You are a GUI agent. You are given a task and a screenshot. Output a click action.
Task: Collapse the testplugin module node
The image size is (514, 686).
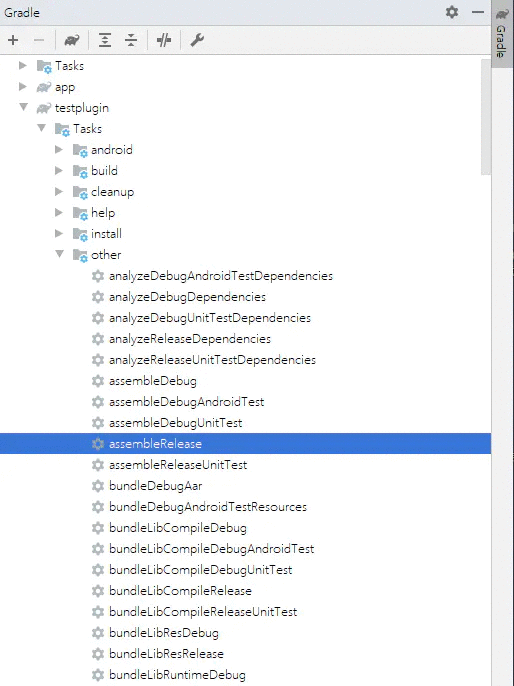tap(23, 107)
